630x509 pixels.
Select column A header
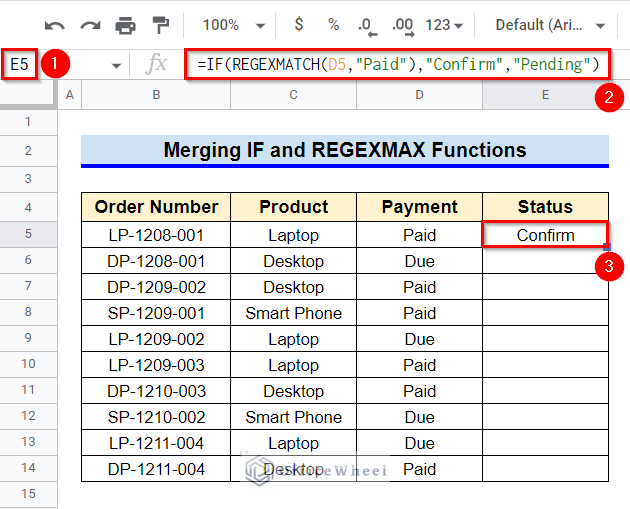[x=70, y=95]
